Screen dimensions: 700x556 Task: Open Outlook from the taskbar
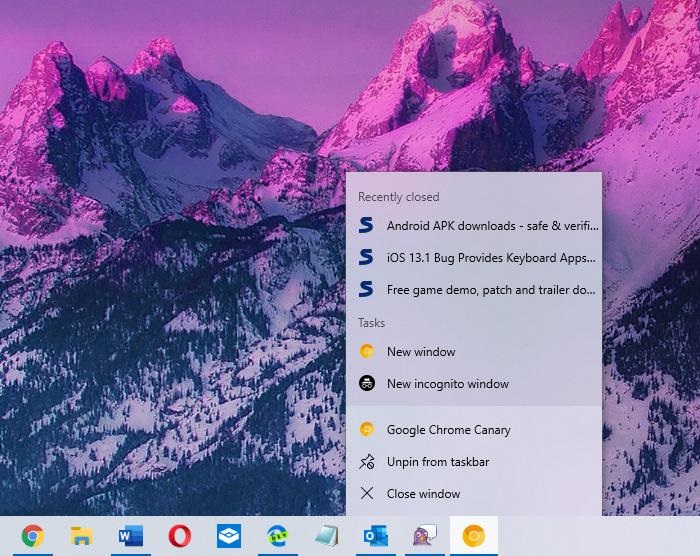(376, 535)
